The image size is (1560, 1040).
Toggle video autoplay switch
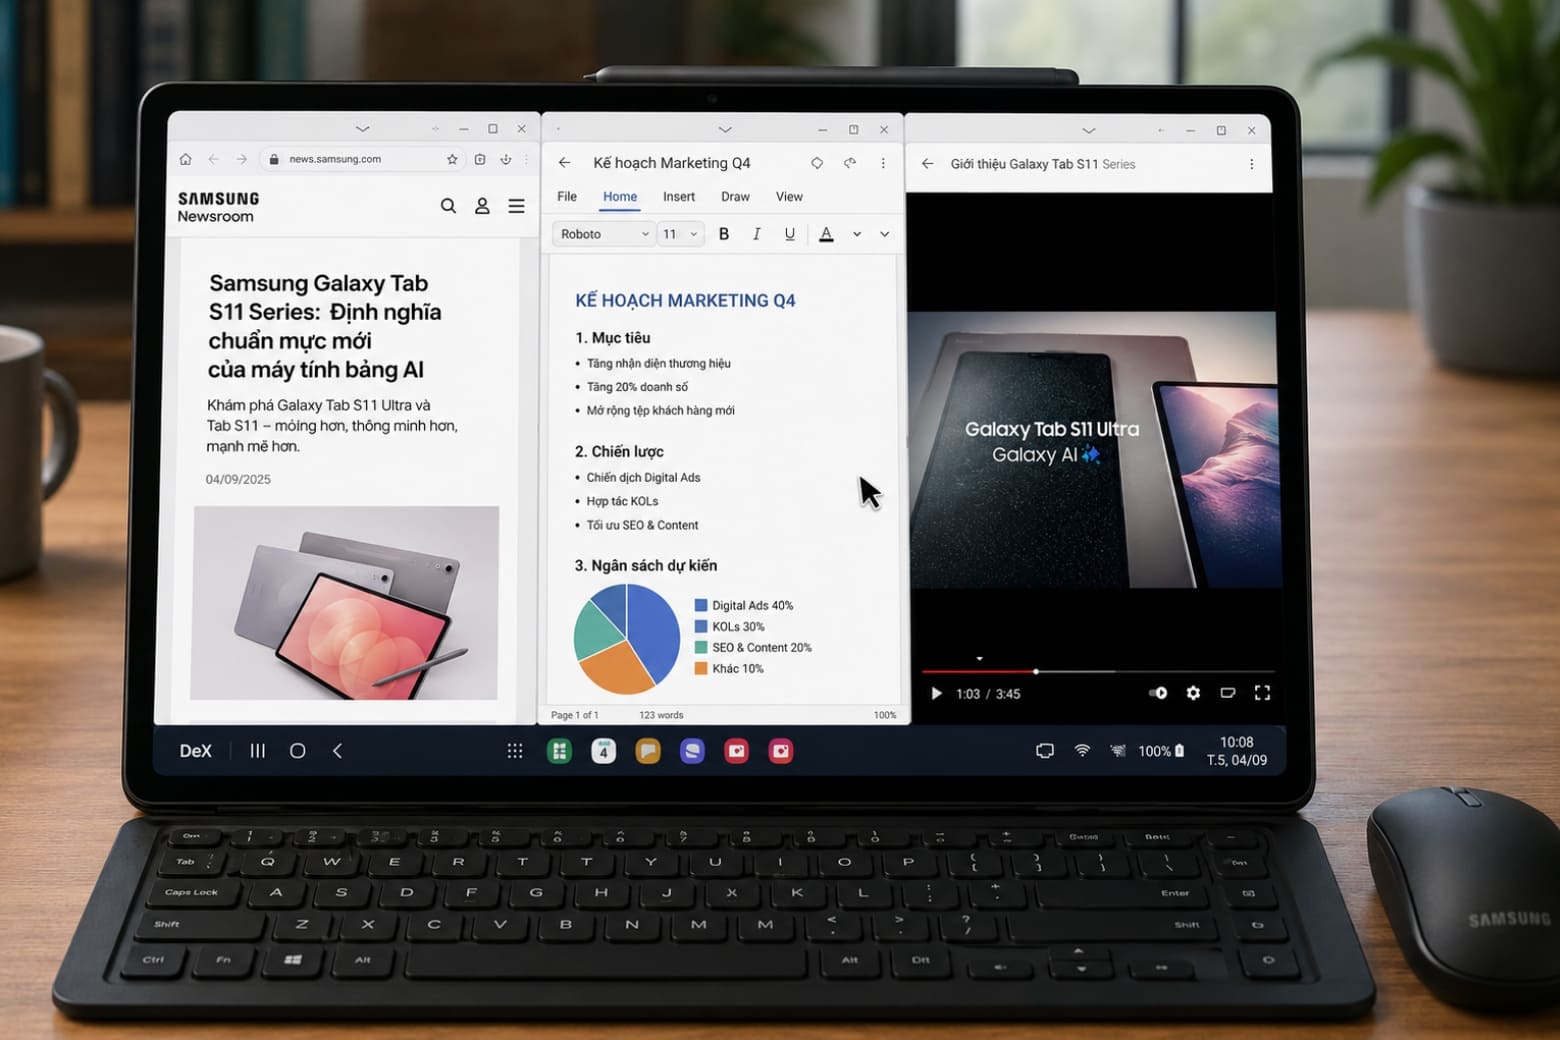1158,693
